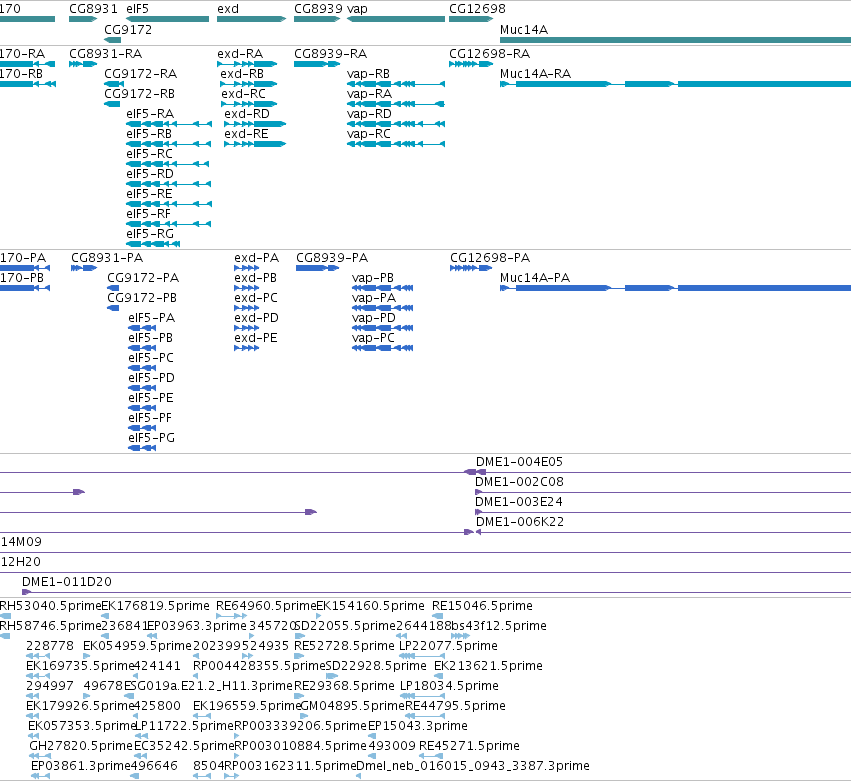The width and height of the screenshot is (851, 781).
Task: Open the CG8939 gene feature label
Action: [318, 9]
